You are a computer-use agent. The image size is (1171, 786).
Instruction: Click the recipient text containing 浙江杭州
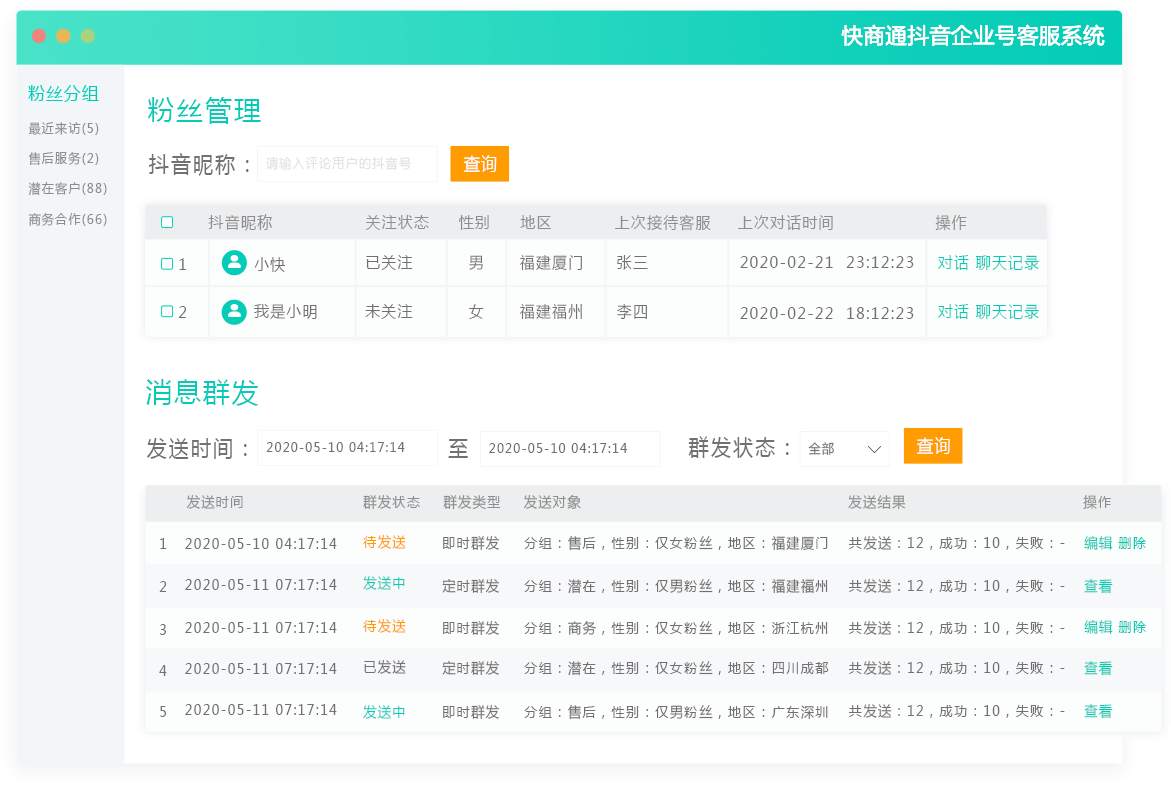pyautogui.click(x=676, y=628)
